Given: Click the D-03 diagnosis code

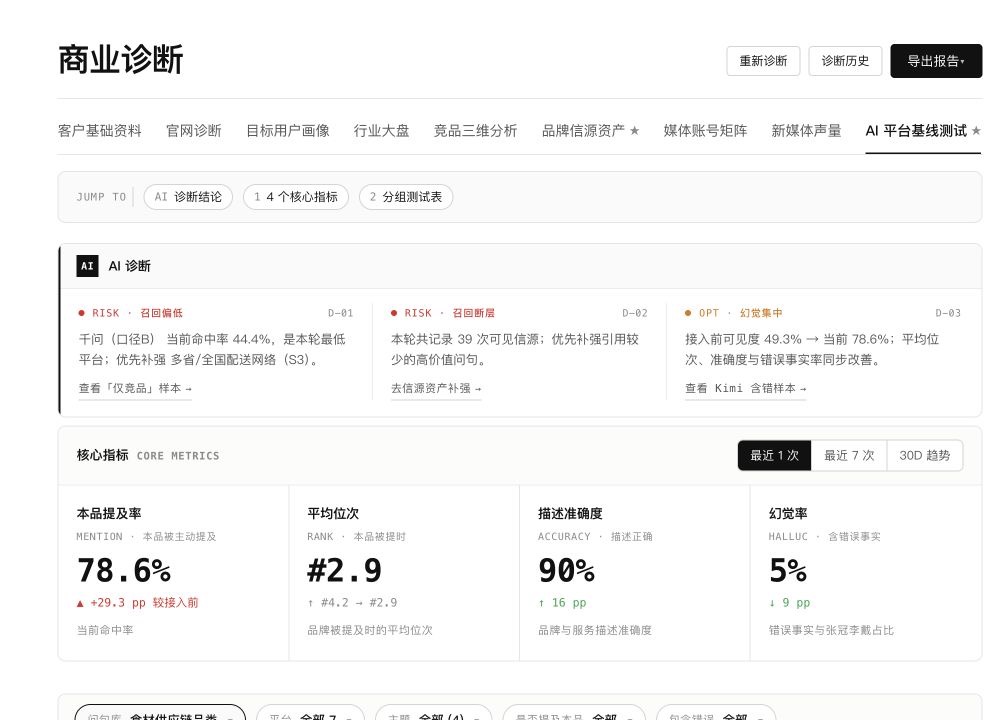Looking at the screenshot, I should pos(948,313).
